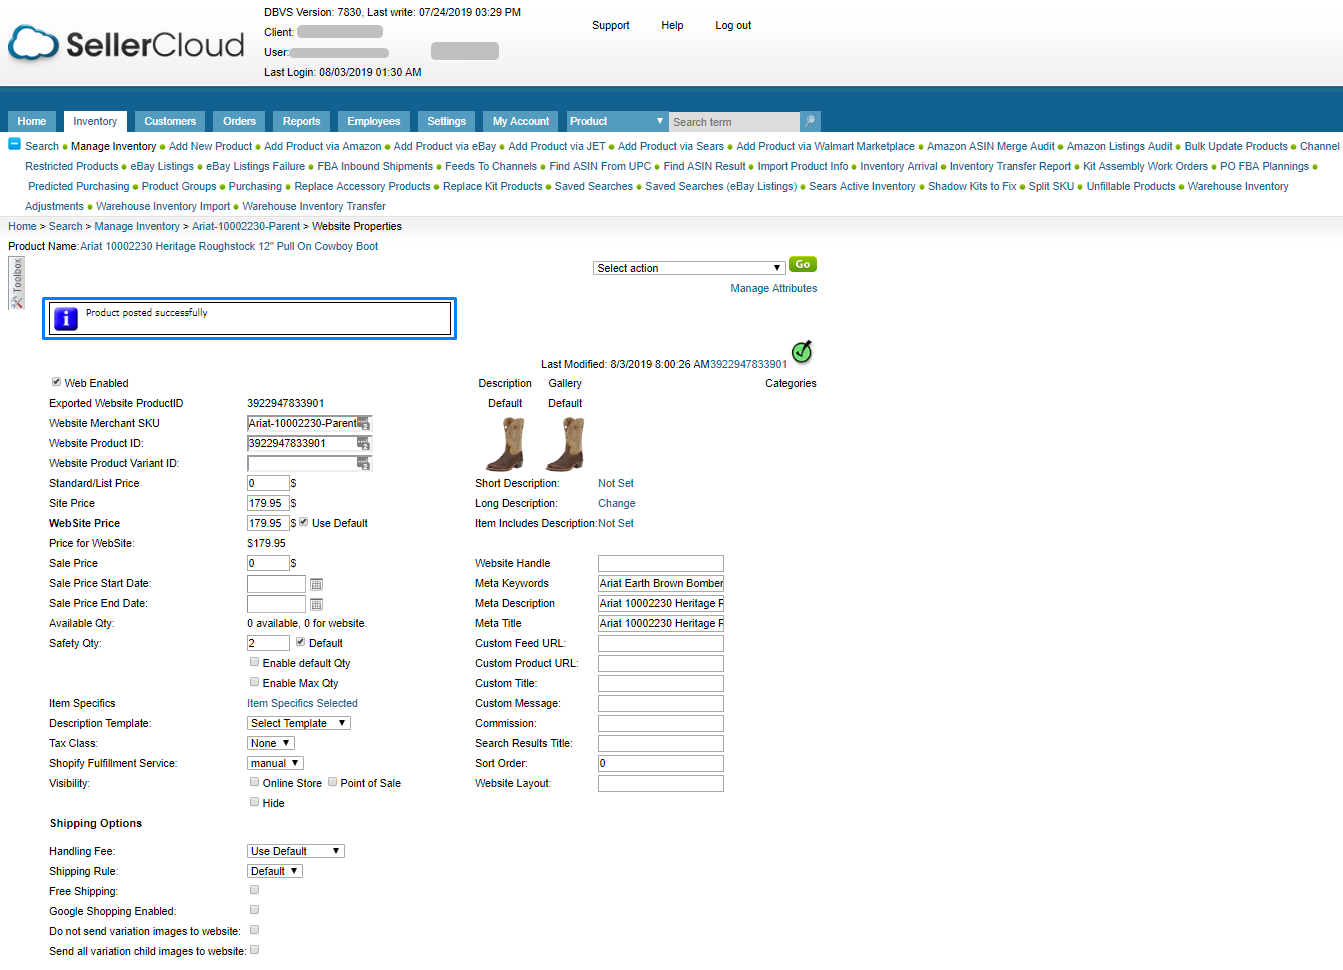Click the Categories column header
Viewport: 1343px width, 970px height.
tap(791, 383)
